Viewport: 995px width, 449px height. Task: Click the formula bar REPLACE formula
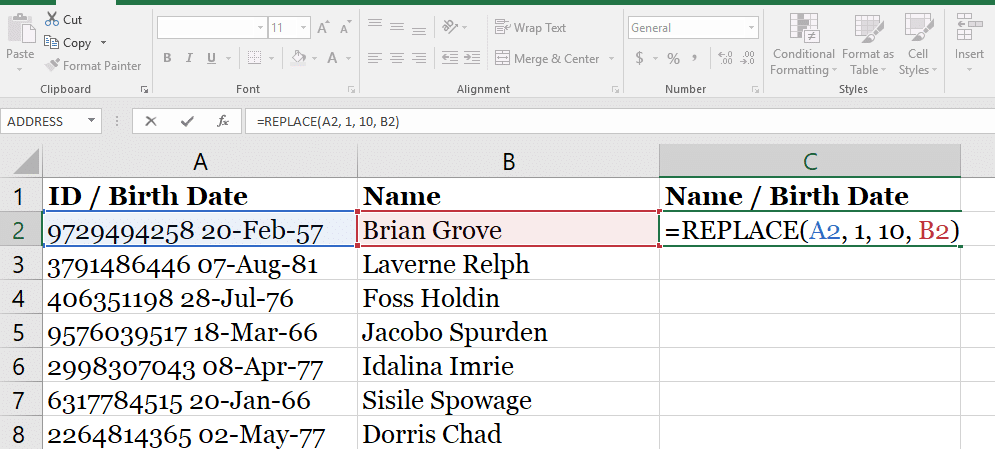328,122
